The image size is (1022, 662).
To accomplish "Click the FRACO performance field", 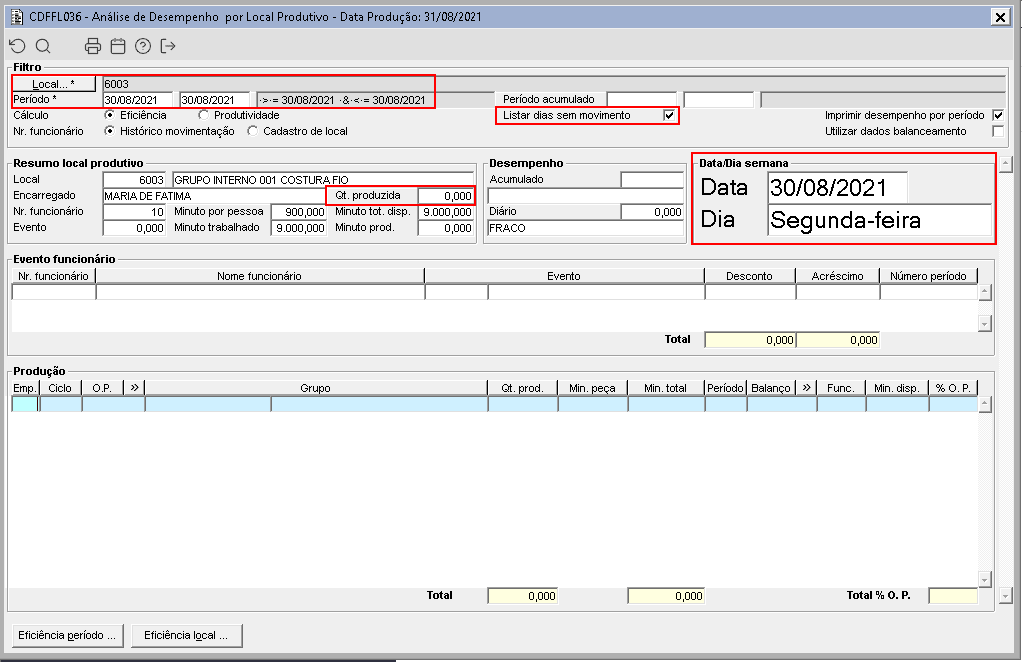I will pyautogui.click(x=585, y=228).
